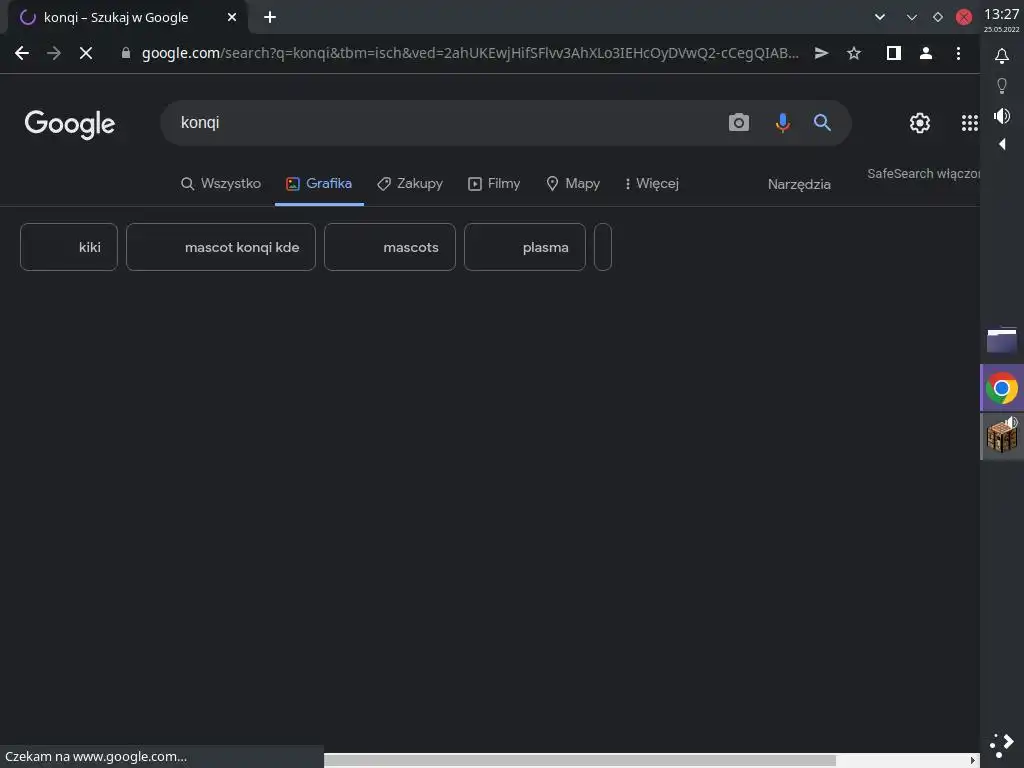
Task: Go to the Google homepage logo
Action: tap(70, 123)
